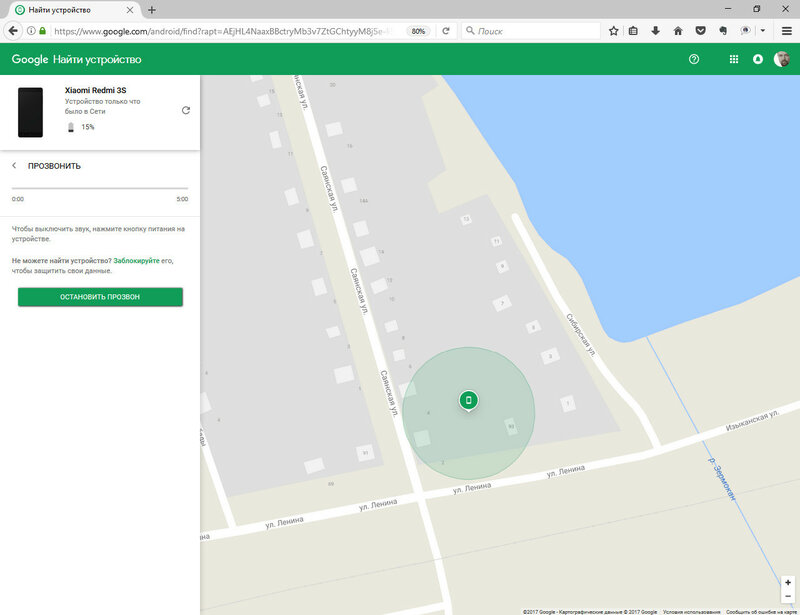
Task: Click the device location marker on map
Action: [x=468, y=401]
